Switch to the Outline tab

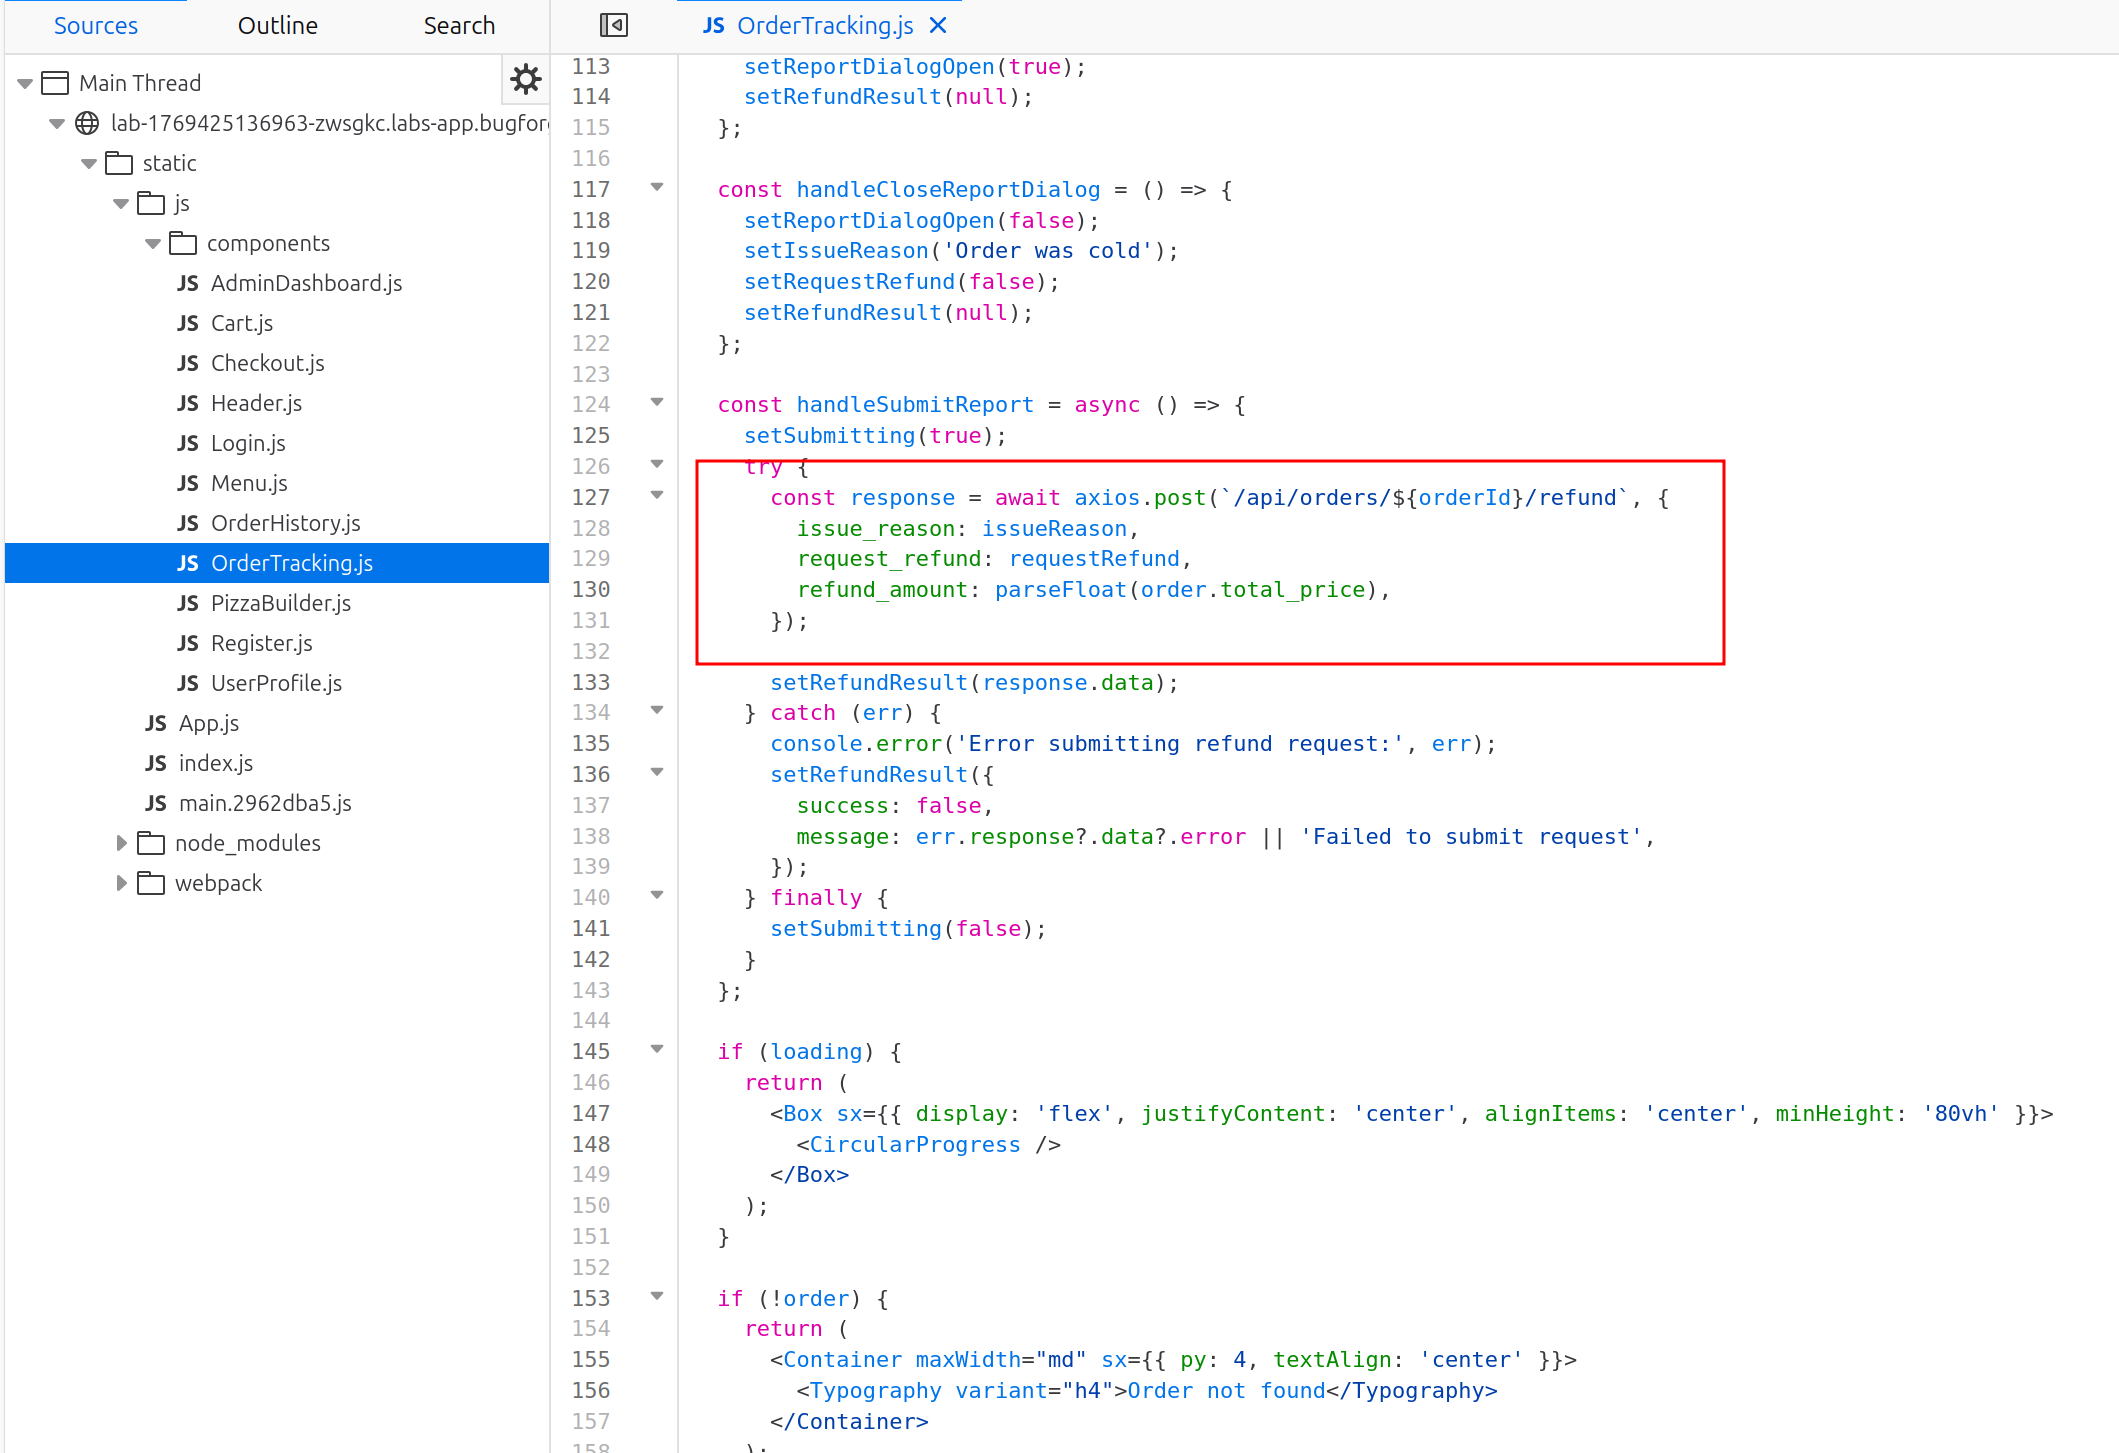pos(277,25)
